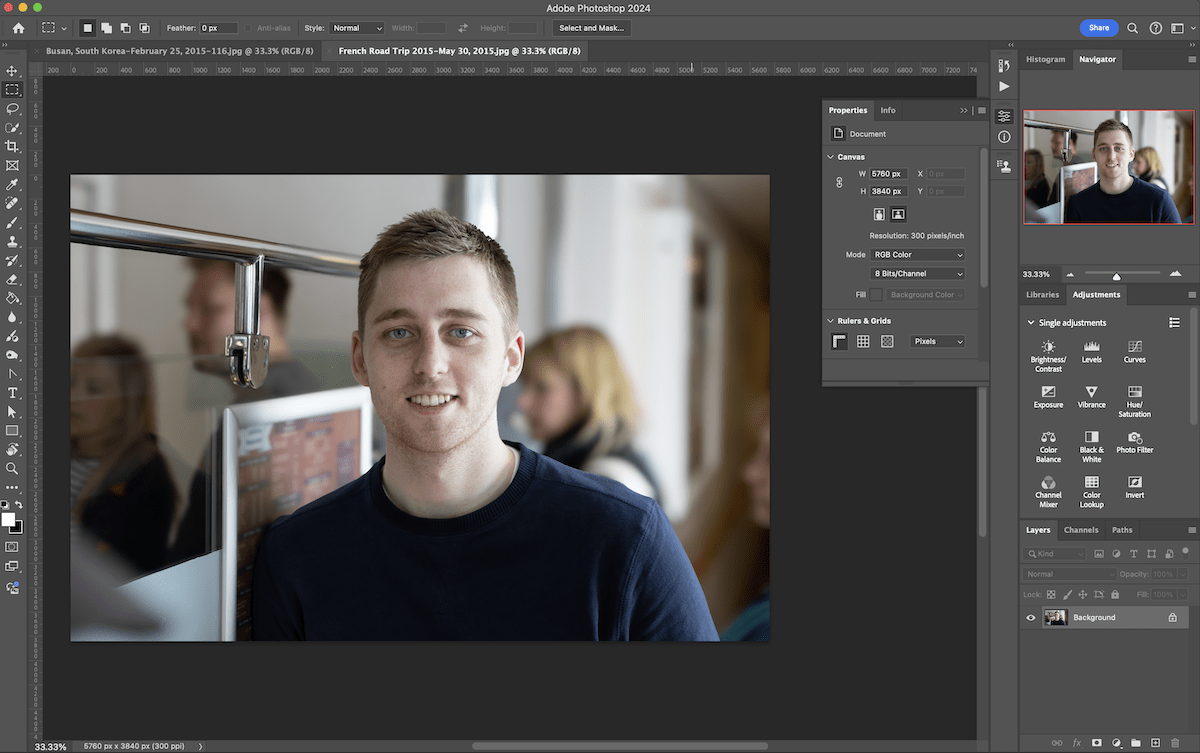1200x753 pixels.
Task: Select the Zoom tool
Action: 13,469
